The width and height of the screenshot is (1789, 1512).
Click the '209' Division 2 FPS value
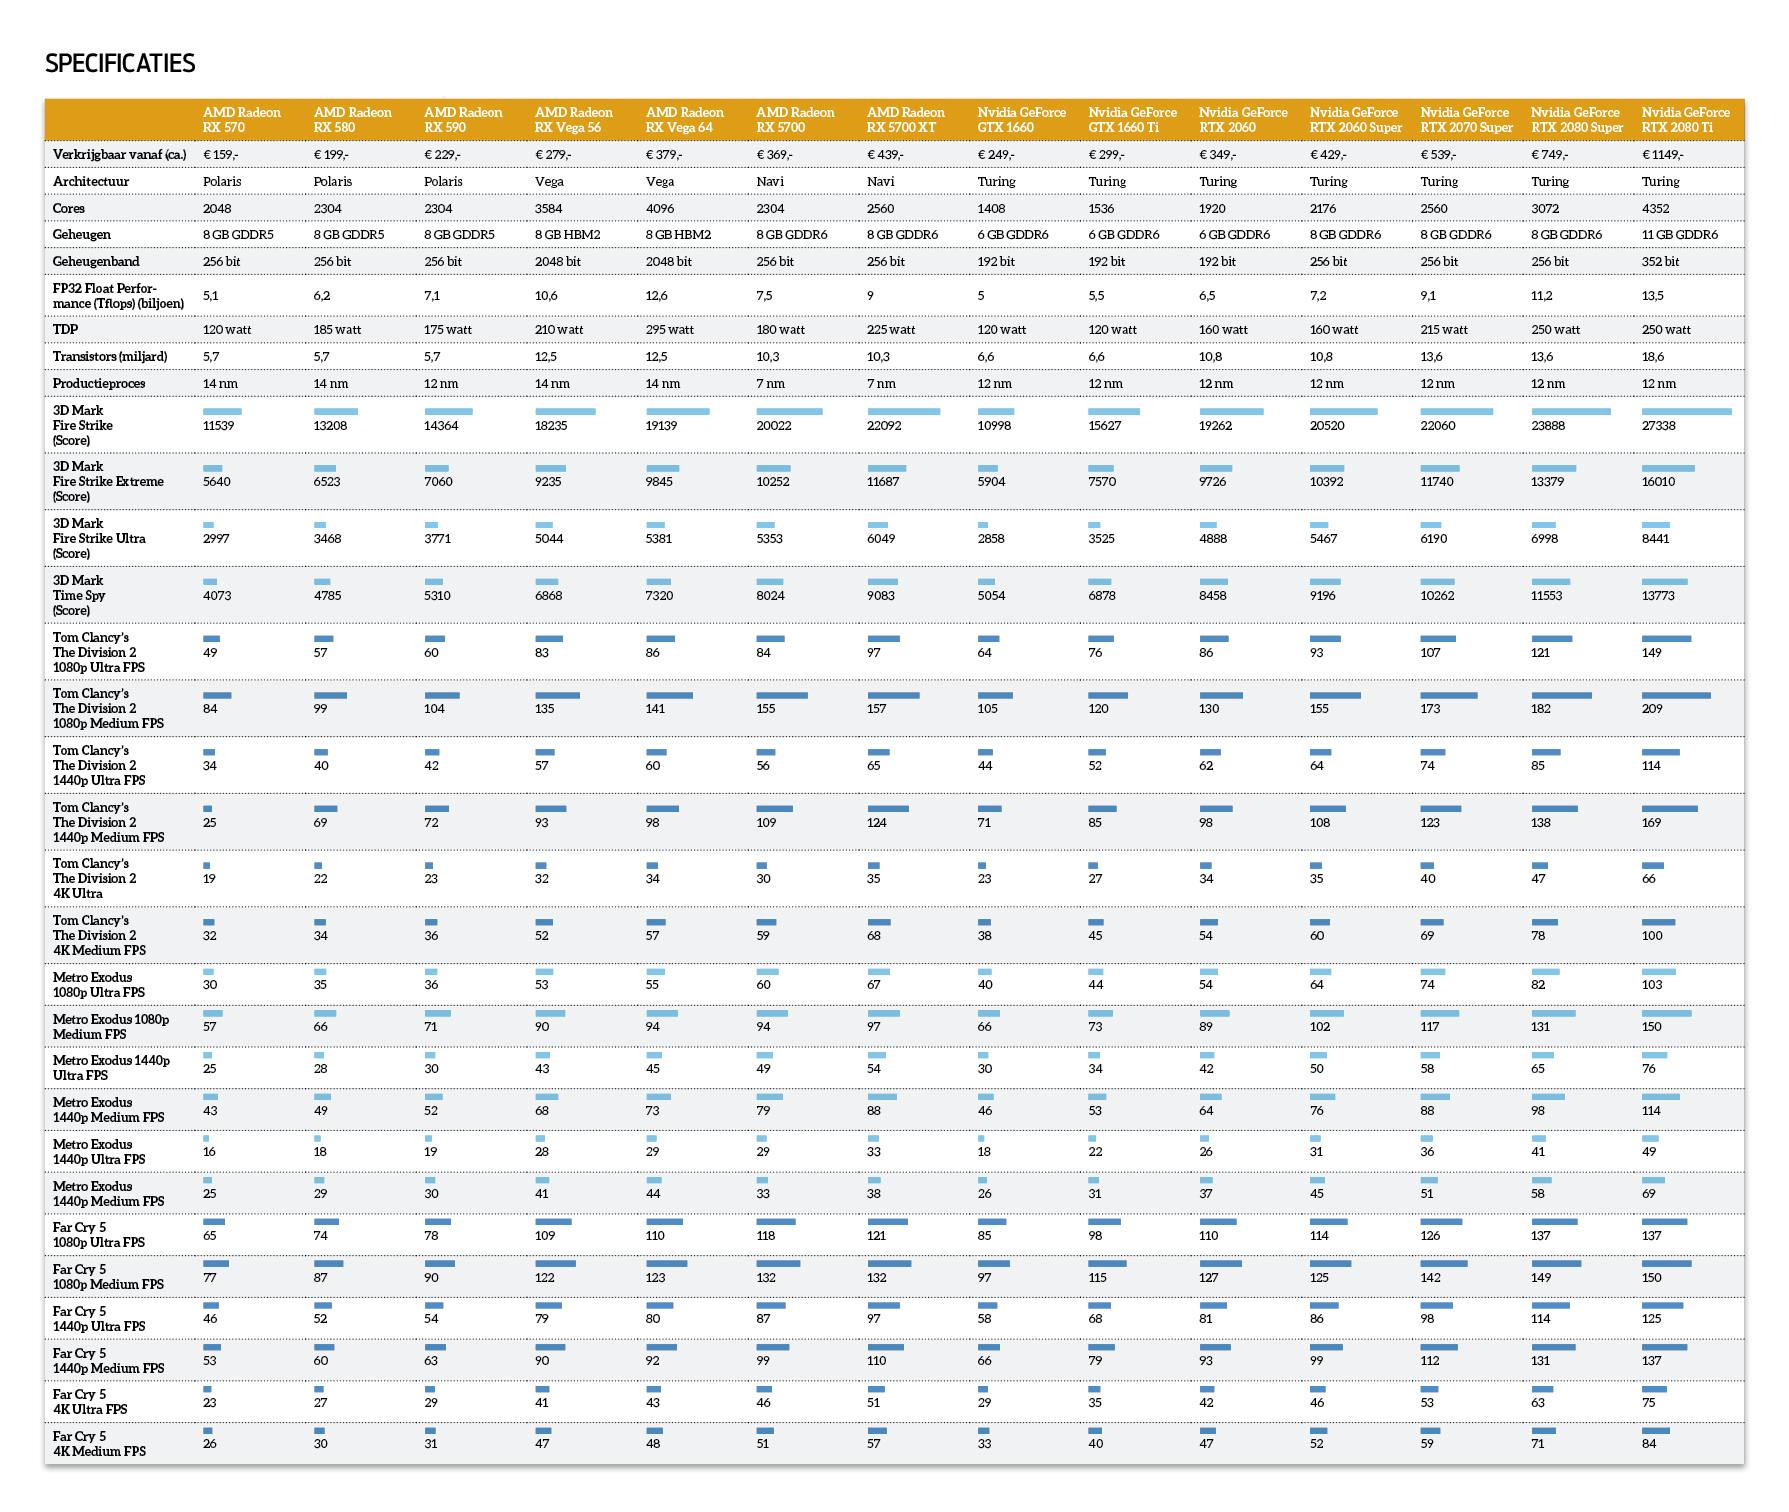click(x=1652, y=709)
